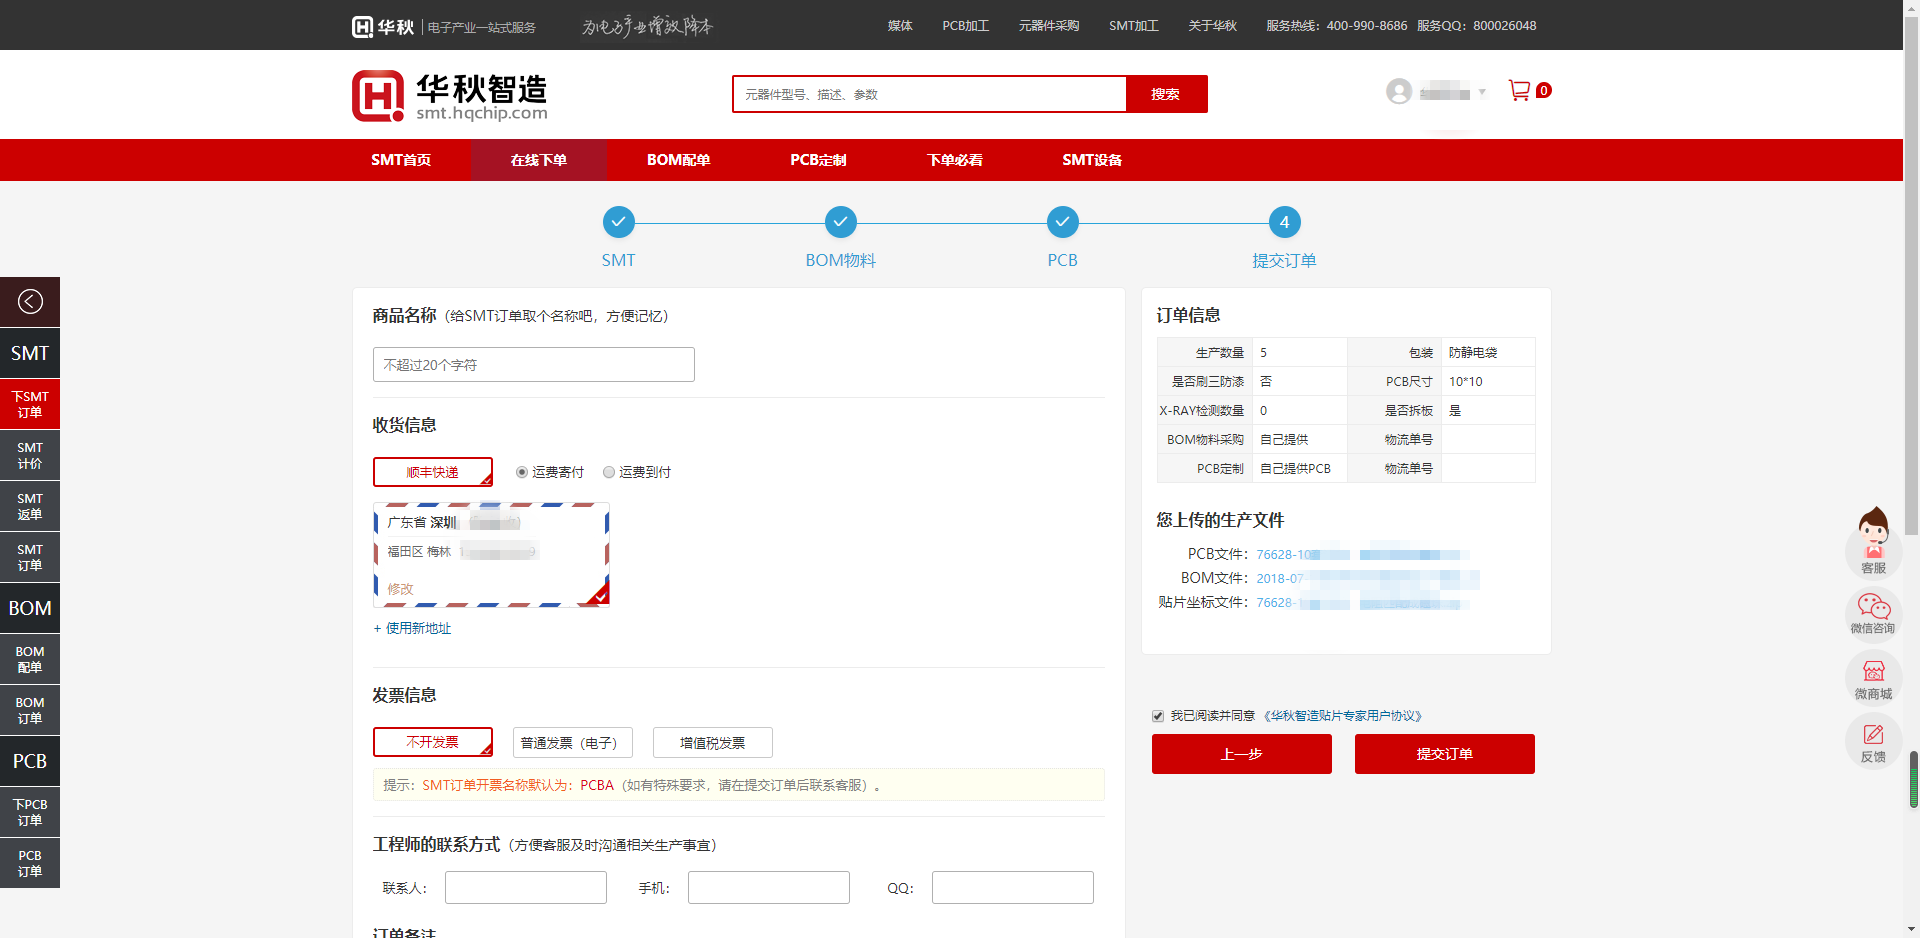Expand 使用新地址 to add address
This screenshot has height=938, width=1920.
[412, 628]
